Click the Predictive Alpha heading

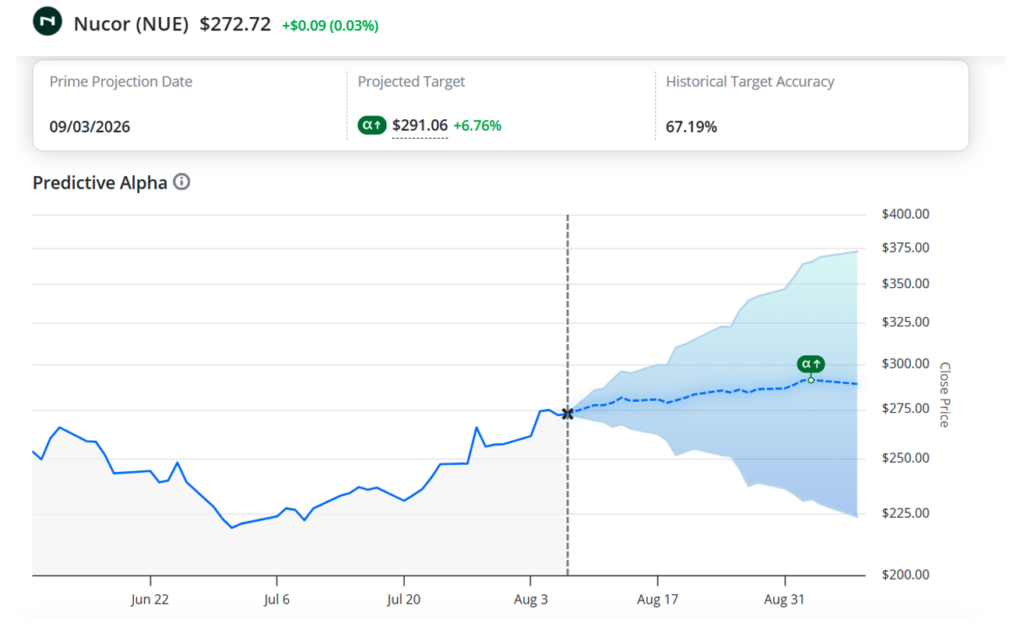click(x=100, y=183)
